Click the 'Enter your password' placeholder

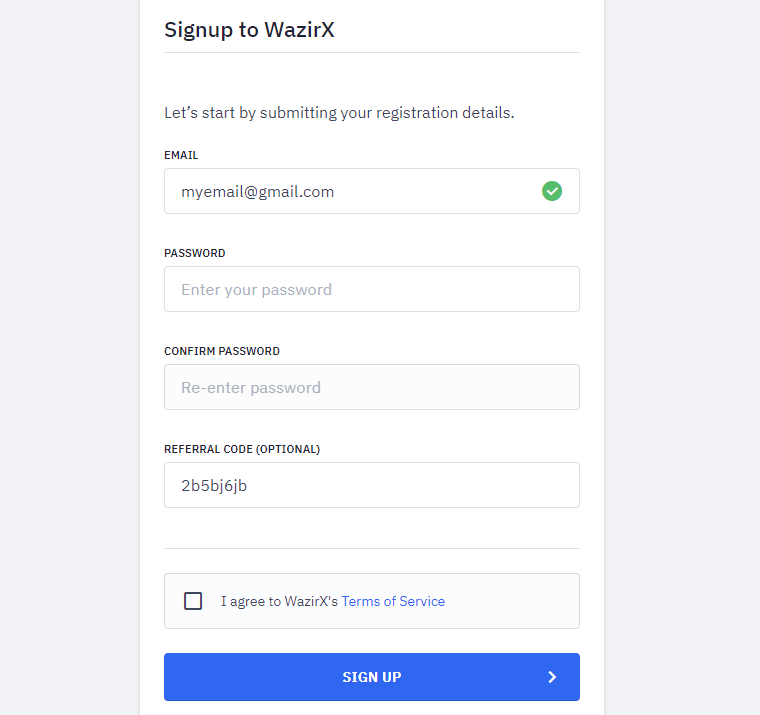(256, 290)
